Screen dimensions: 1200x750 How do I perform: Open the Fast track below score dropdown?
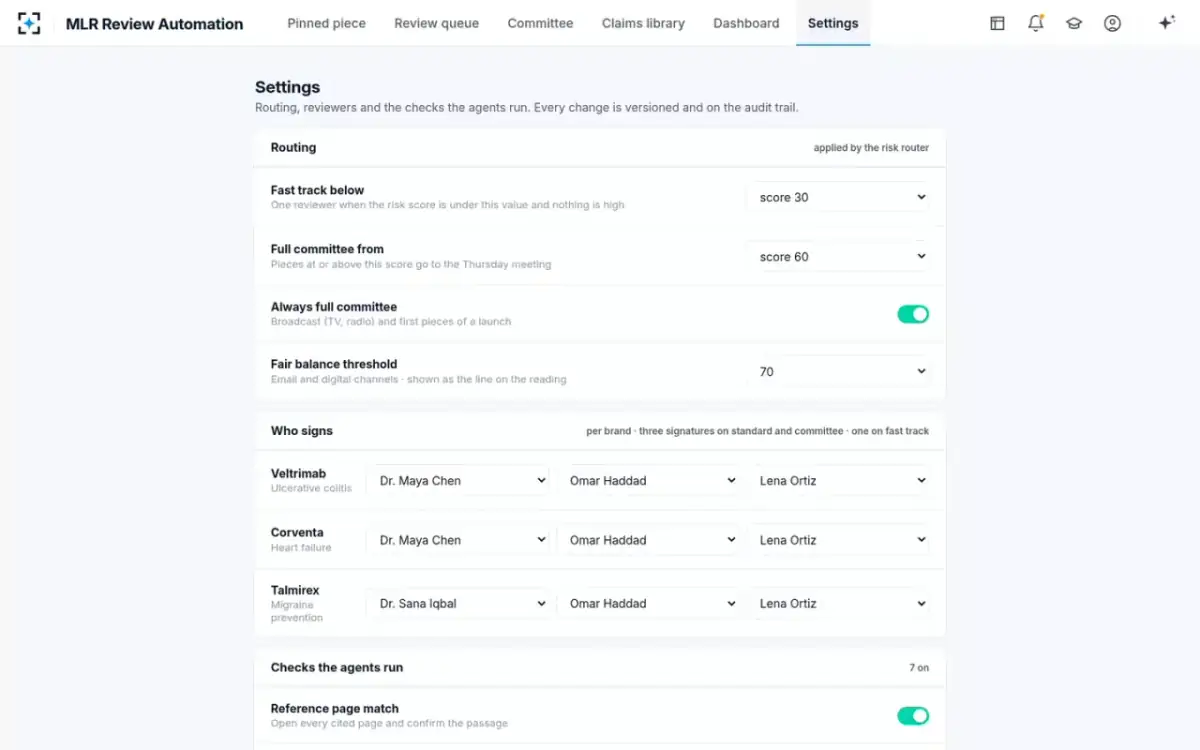click(838, 197)
